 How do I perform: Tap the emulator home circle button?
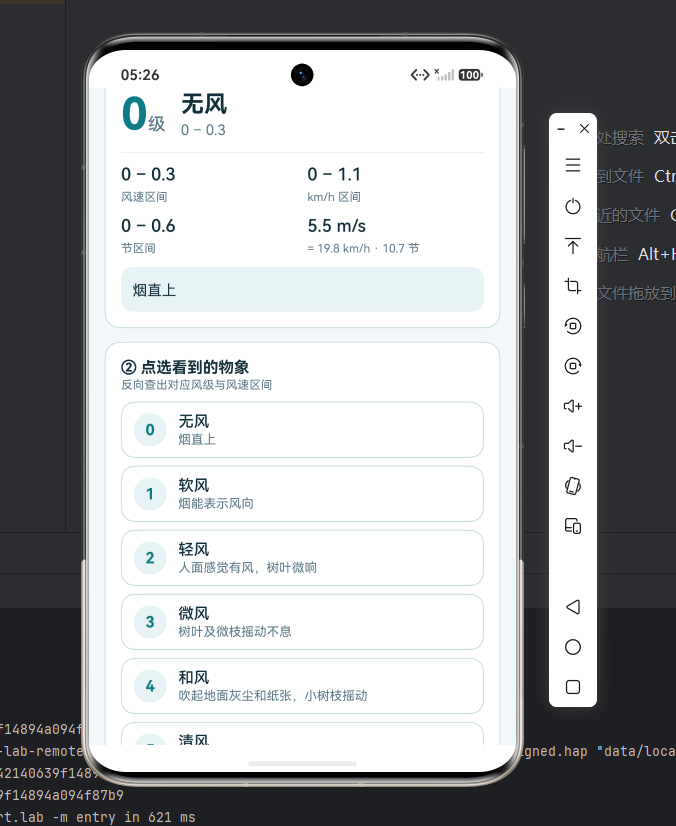coord(573,647)
